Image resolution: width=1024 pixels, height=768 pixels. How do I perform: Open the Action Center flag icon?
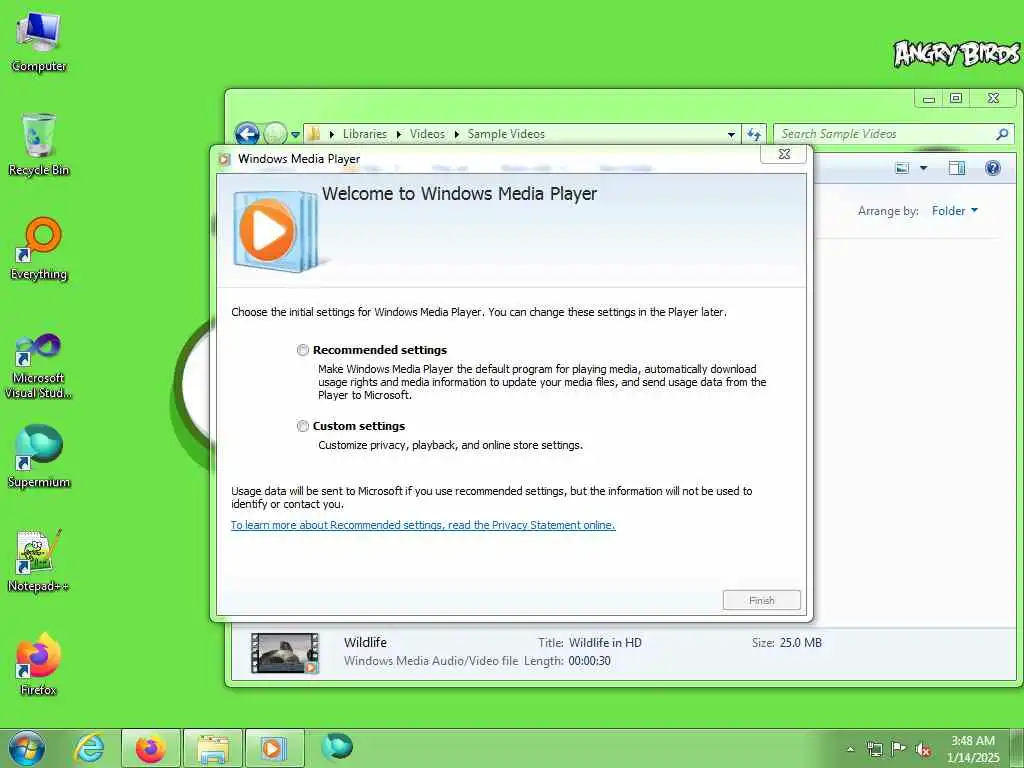coord(899,749)
